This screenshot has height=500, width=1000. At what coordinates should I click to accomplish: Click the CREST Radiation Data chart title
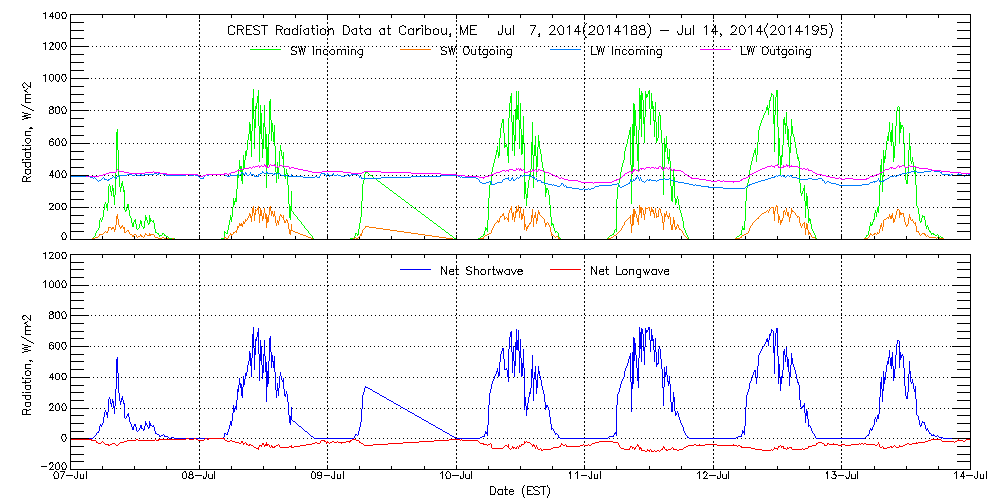click(x=531, y=31)
